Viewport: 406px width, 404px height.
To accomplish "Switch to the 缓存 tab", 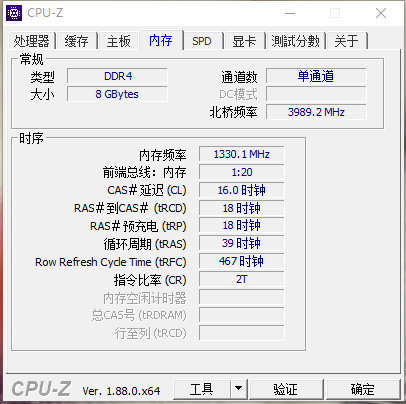I will point(77,41).
